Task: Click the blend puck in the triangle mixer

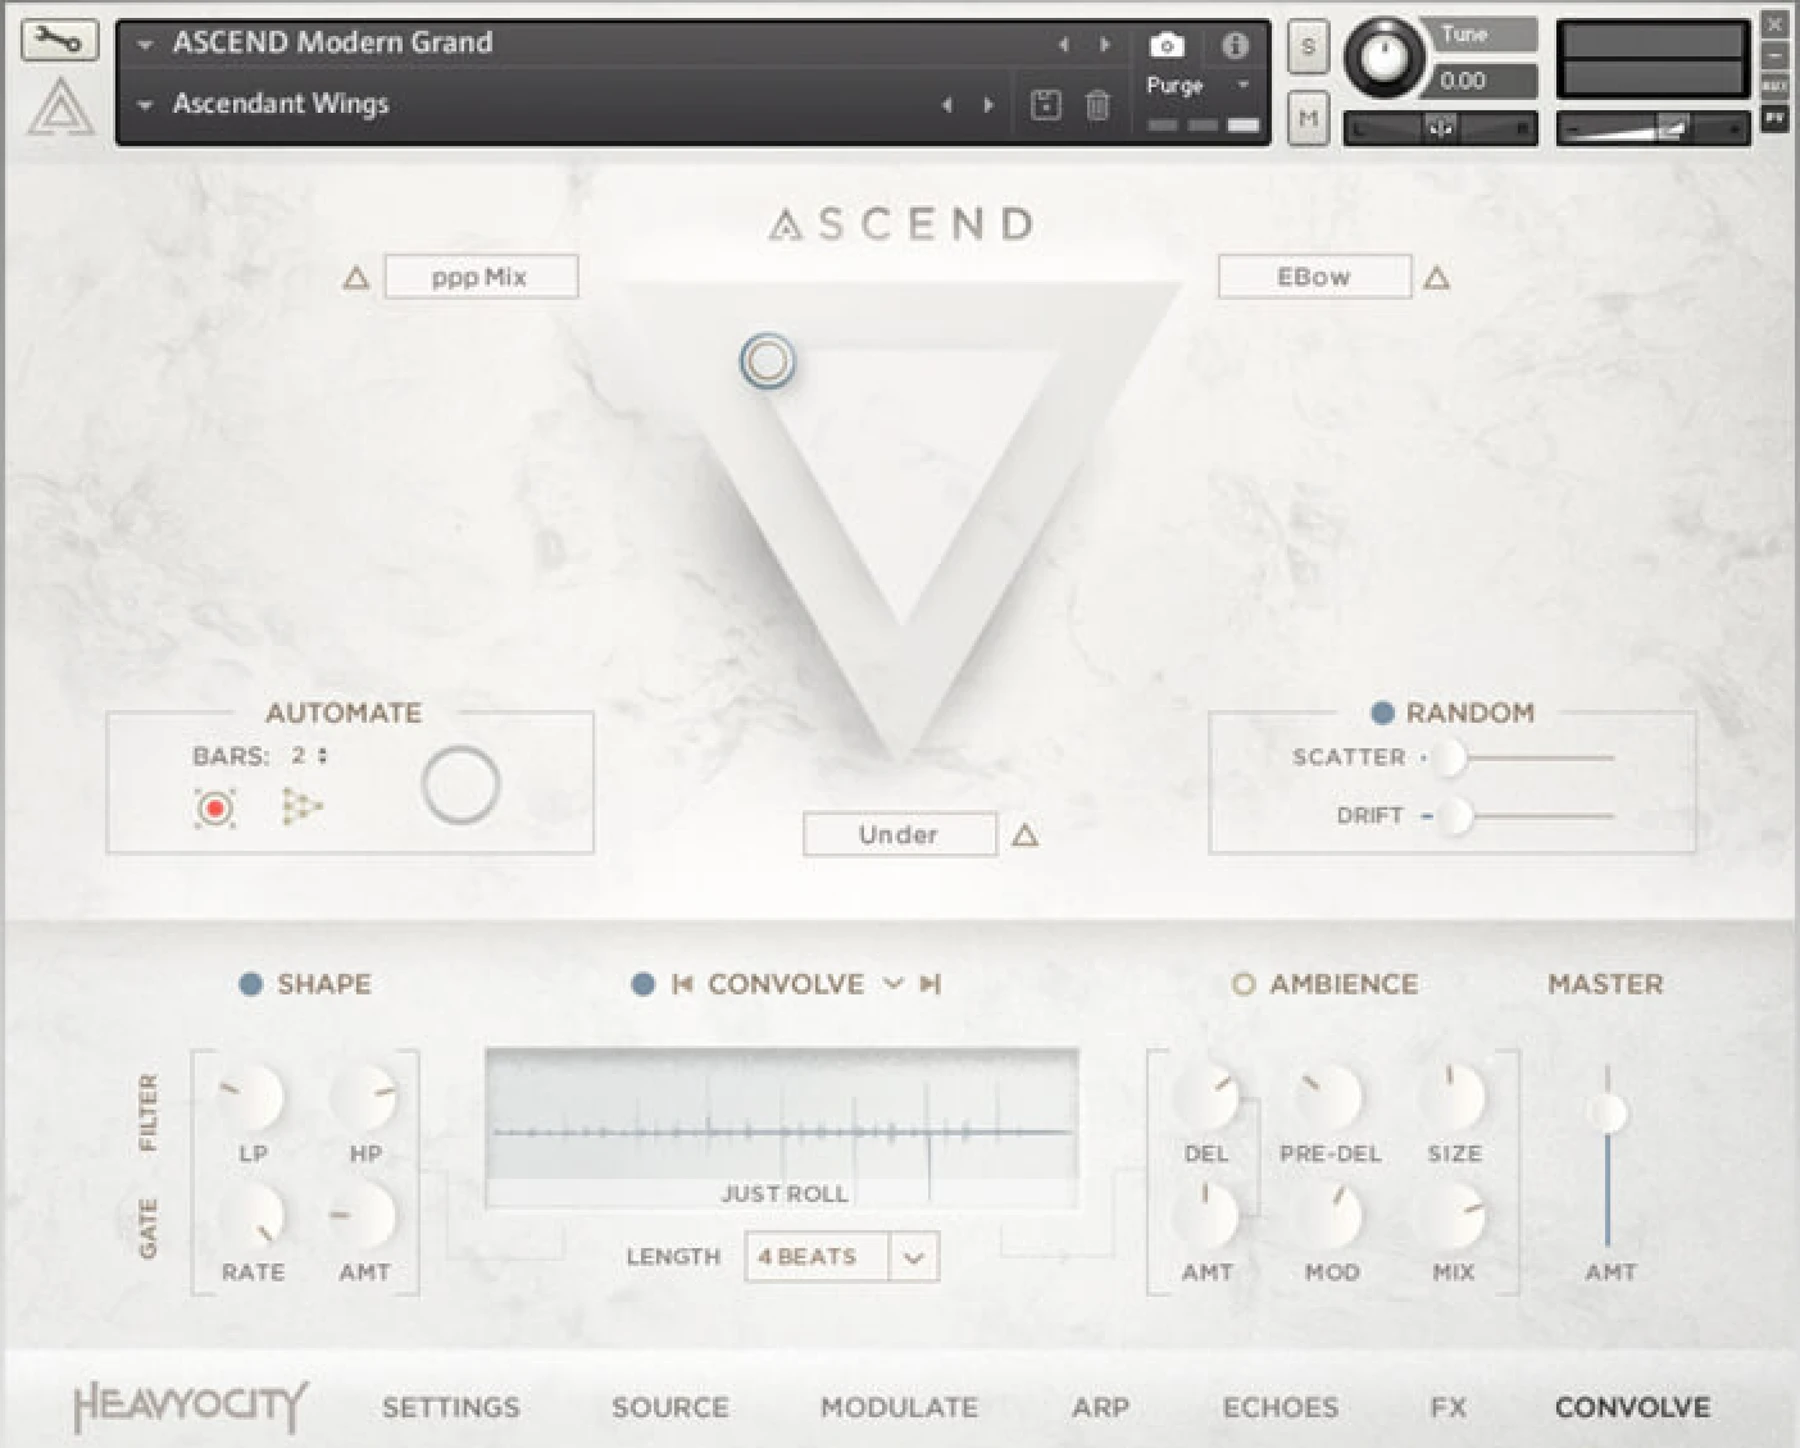Action: coord(768,361)
